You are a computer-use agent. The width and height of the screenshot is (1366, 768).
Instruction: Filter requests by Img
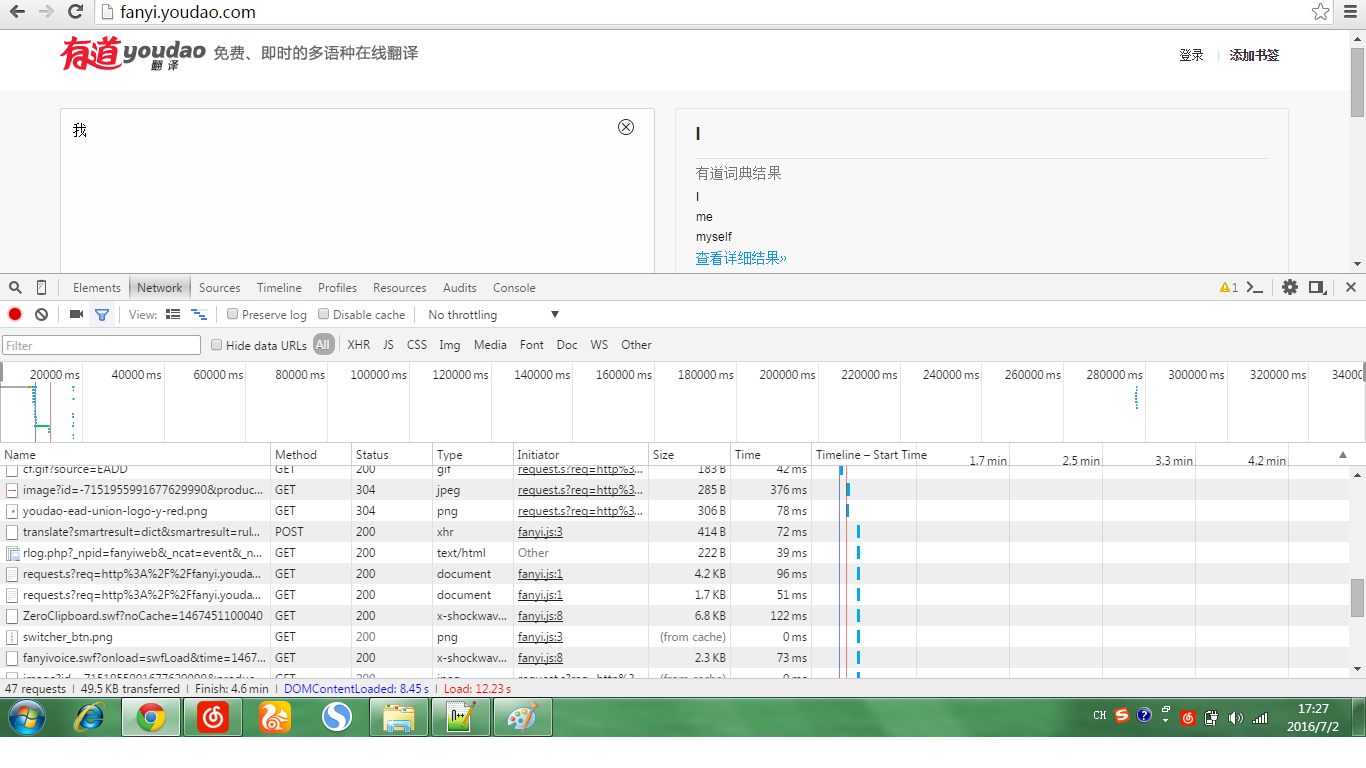coord(450,345)
